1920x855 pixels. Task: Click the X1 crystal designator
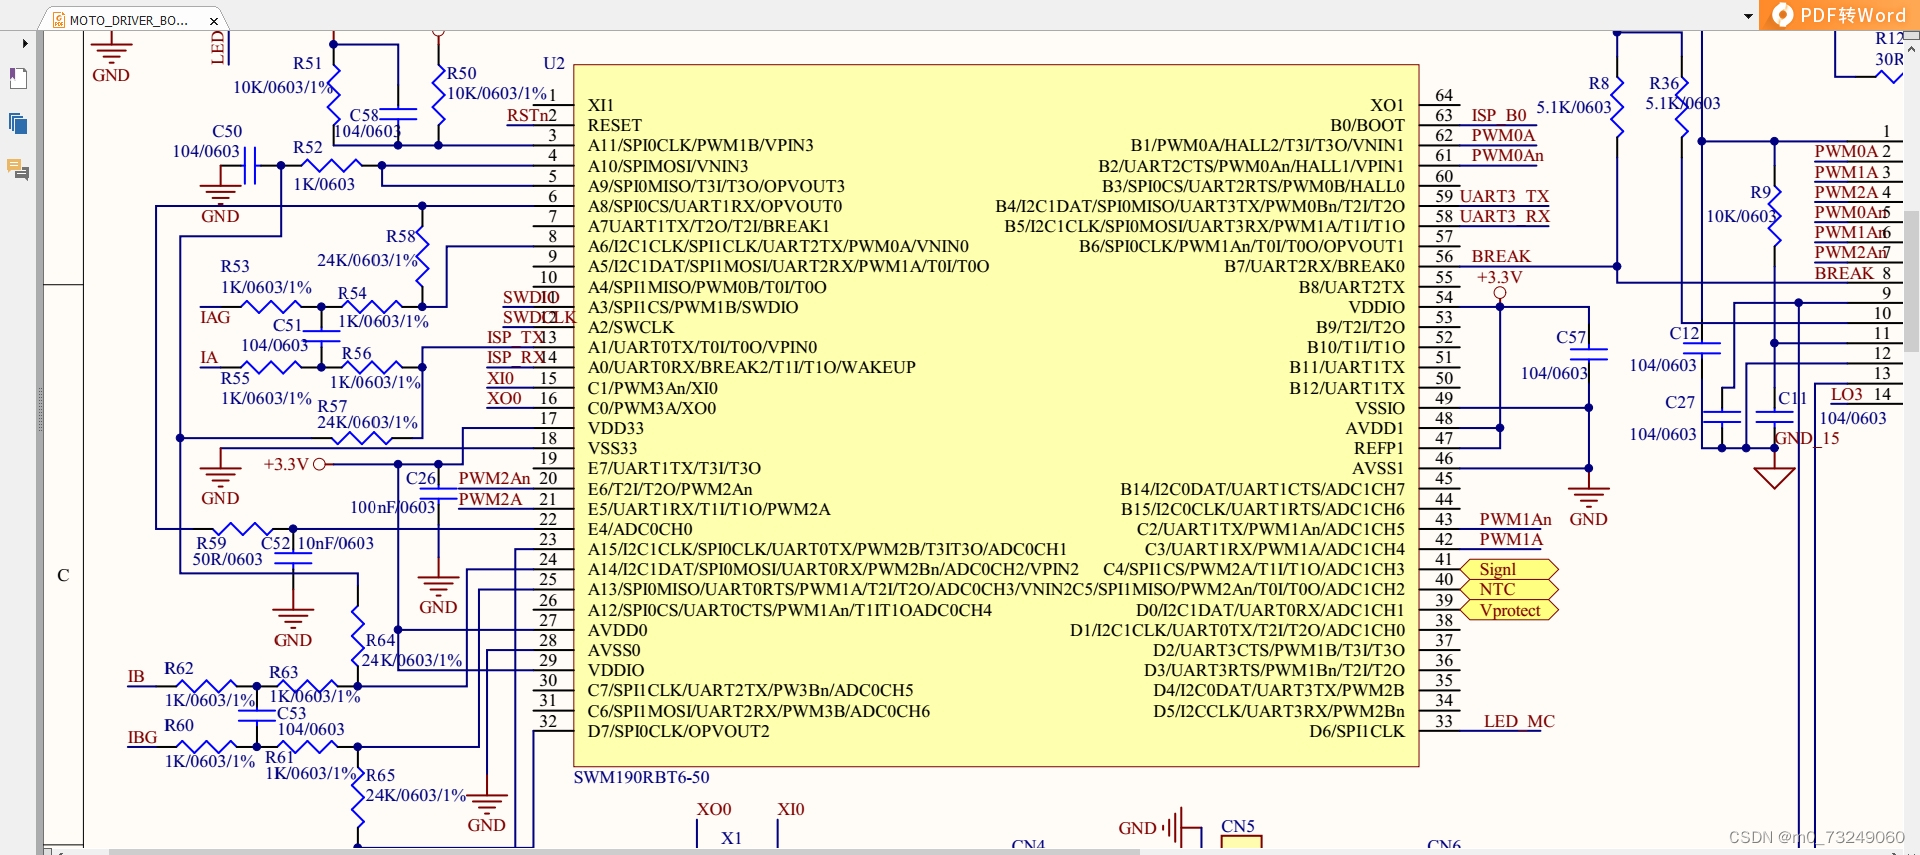[x=731, y=838]
